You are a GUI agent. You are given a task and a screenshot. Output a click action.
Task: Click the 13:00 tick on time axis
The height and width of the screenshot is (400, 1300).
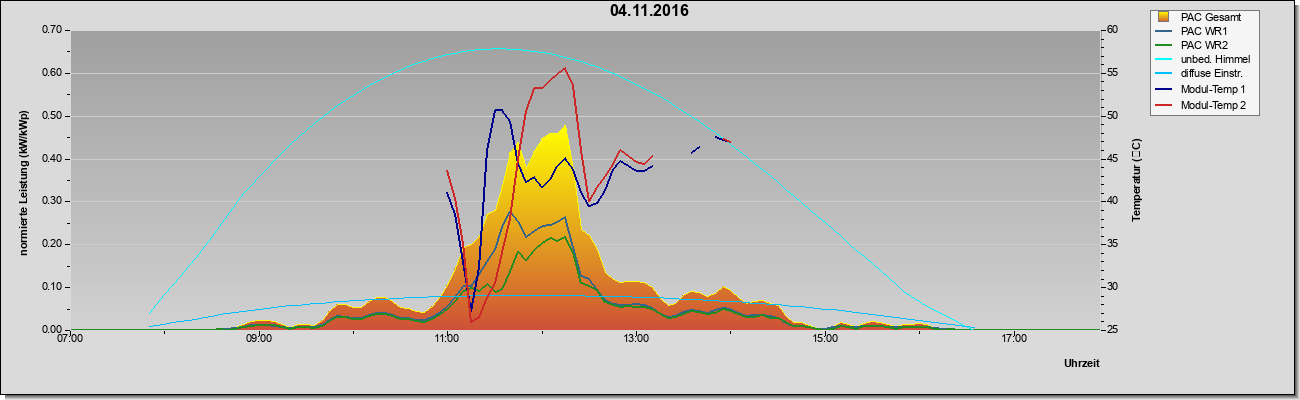coord(636,339)
